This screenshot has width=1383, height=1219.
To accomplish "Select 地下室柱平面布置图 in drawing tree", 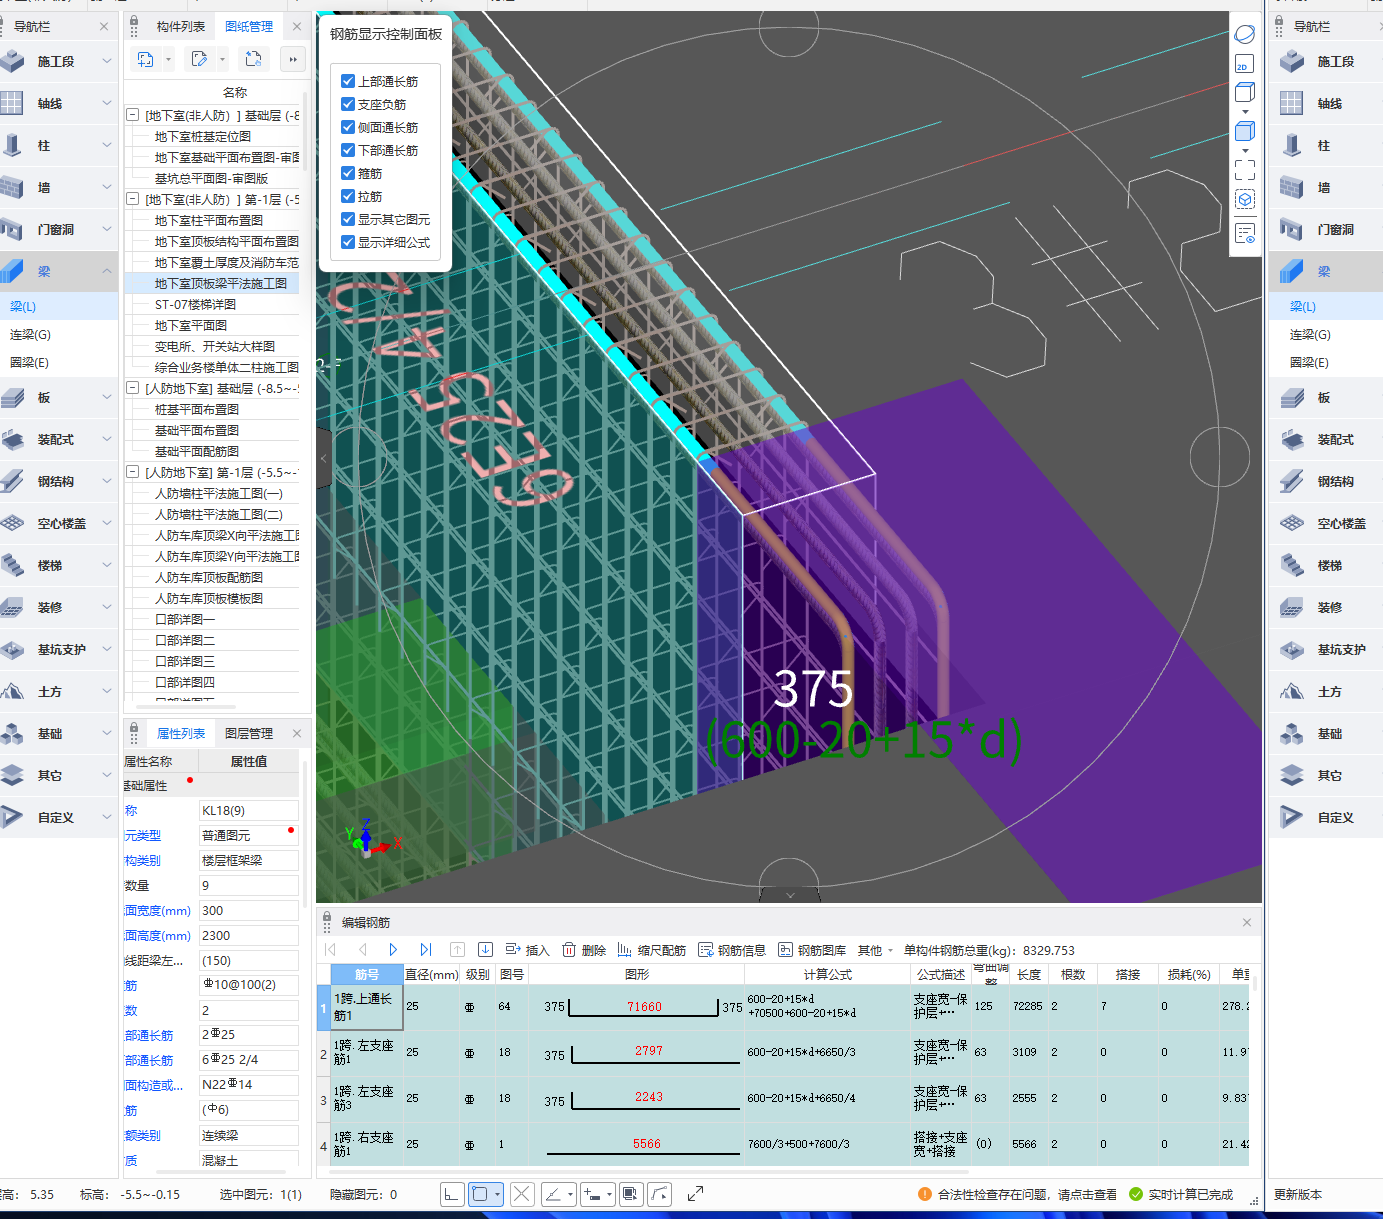I will click(x=209, y=221).
